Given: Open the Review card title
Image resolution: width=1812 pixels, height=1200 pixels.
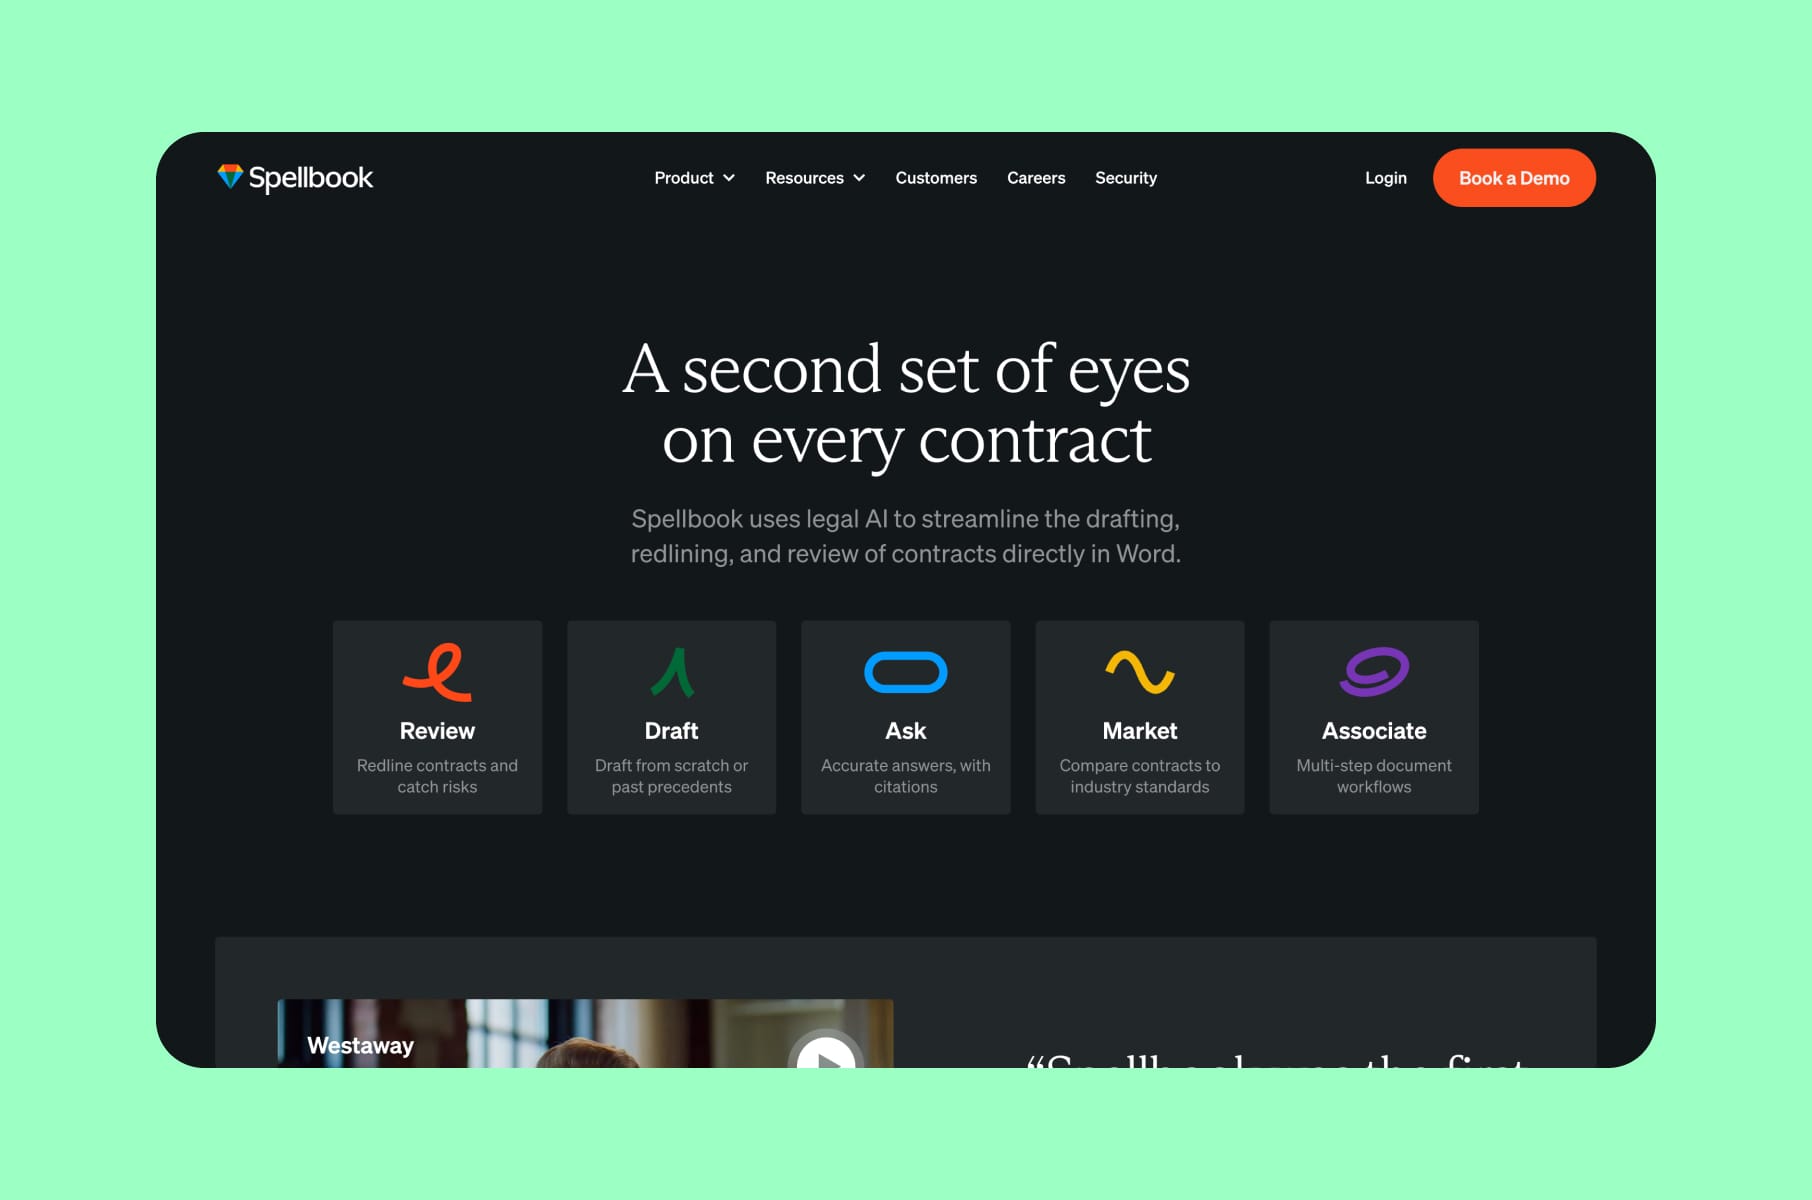Looking at the screenshot, I should click(x=437, y=731).
